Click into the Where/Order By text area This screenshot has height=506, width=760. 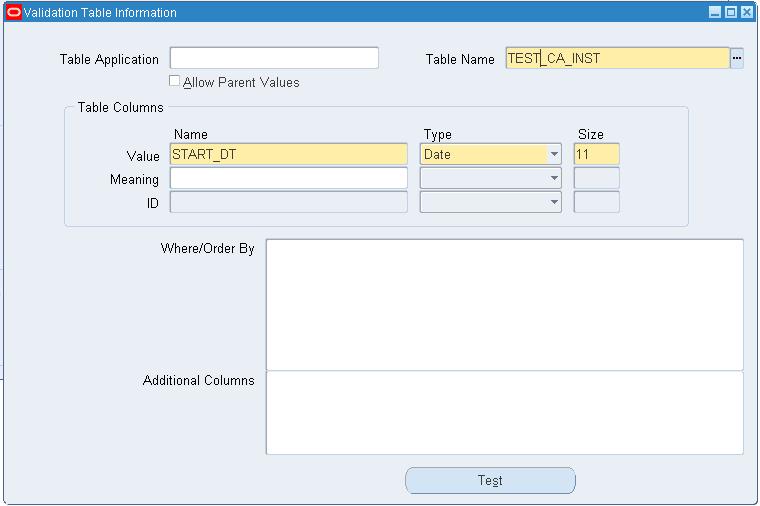(x=505, y=305)
